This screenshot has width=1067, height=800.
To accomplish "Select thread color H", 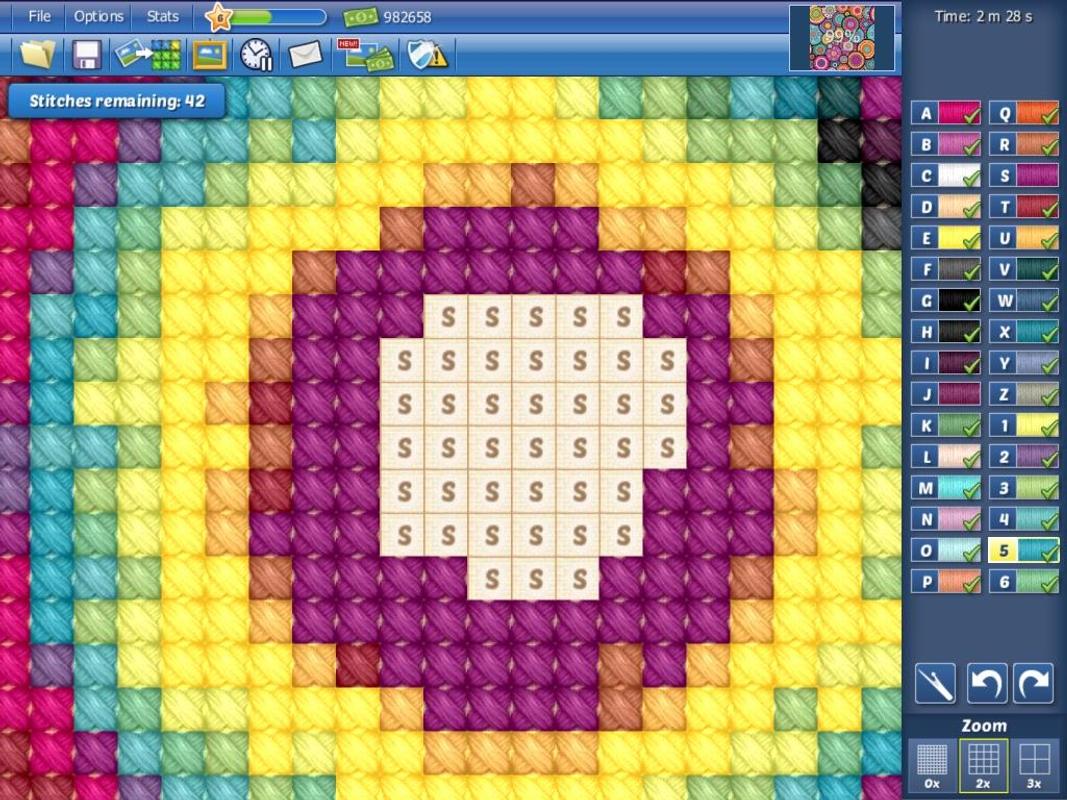I will tap(946, 331).
